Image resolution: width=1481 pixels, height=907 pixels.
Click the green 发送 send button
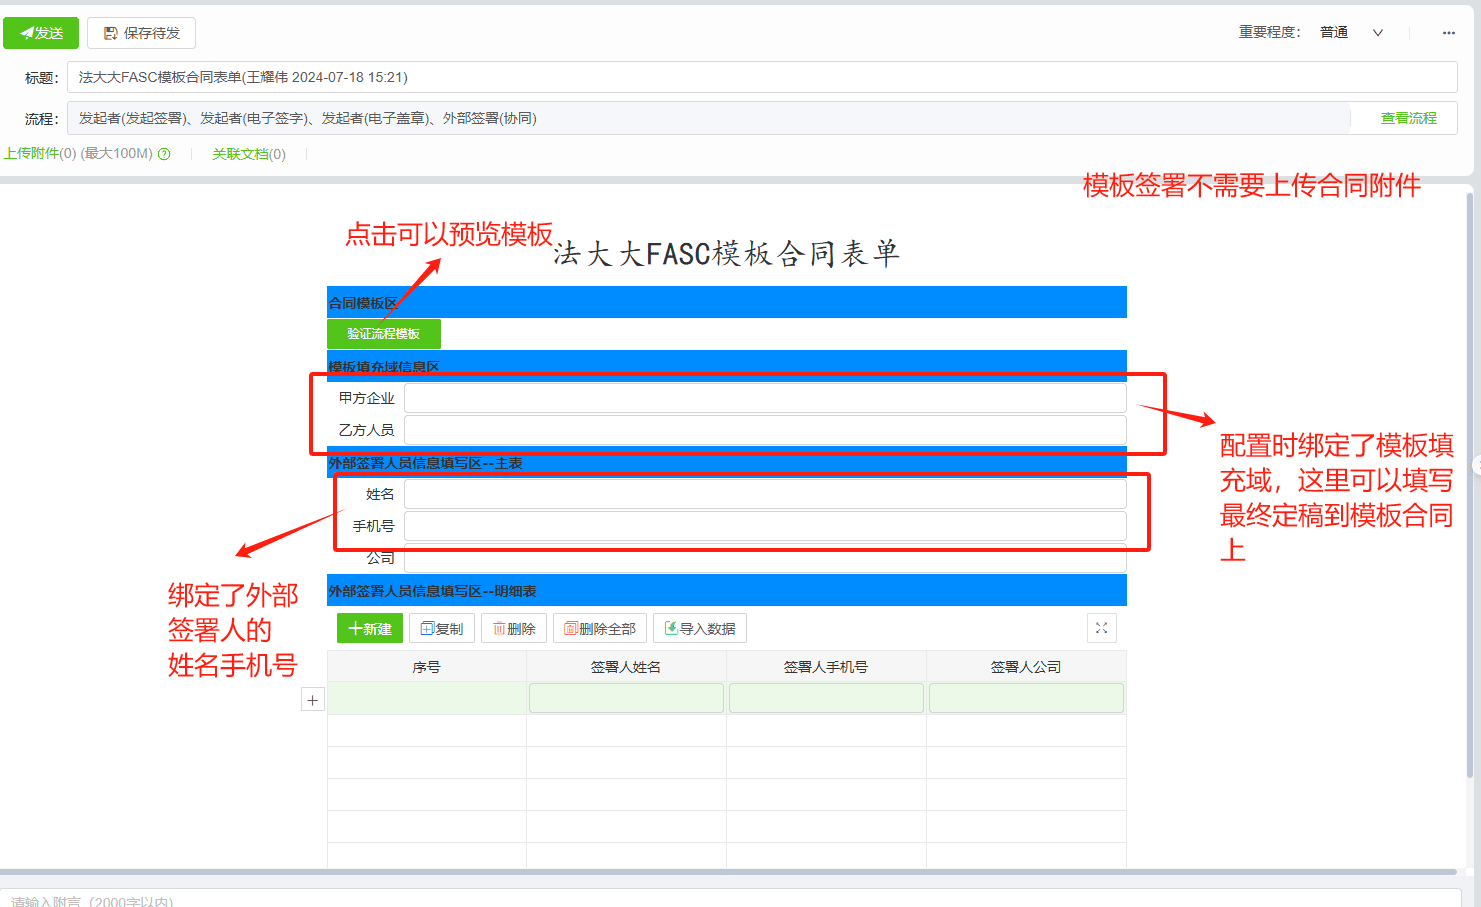[x=41, y=33]
